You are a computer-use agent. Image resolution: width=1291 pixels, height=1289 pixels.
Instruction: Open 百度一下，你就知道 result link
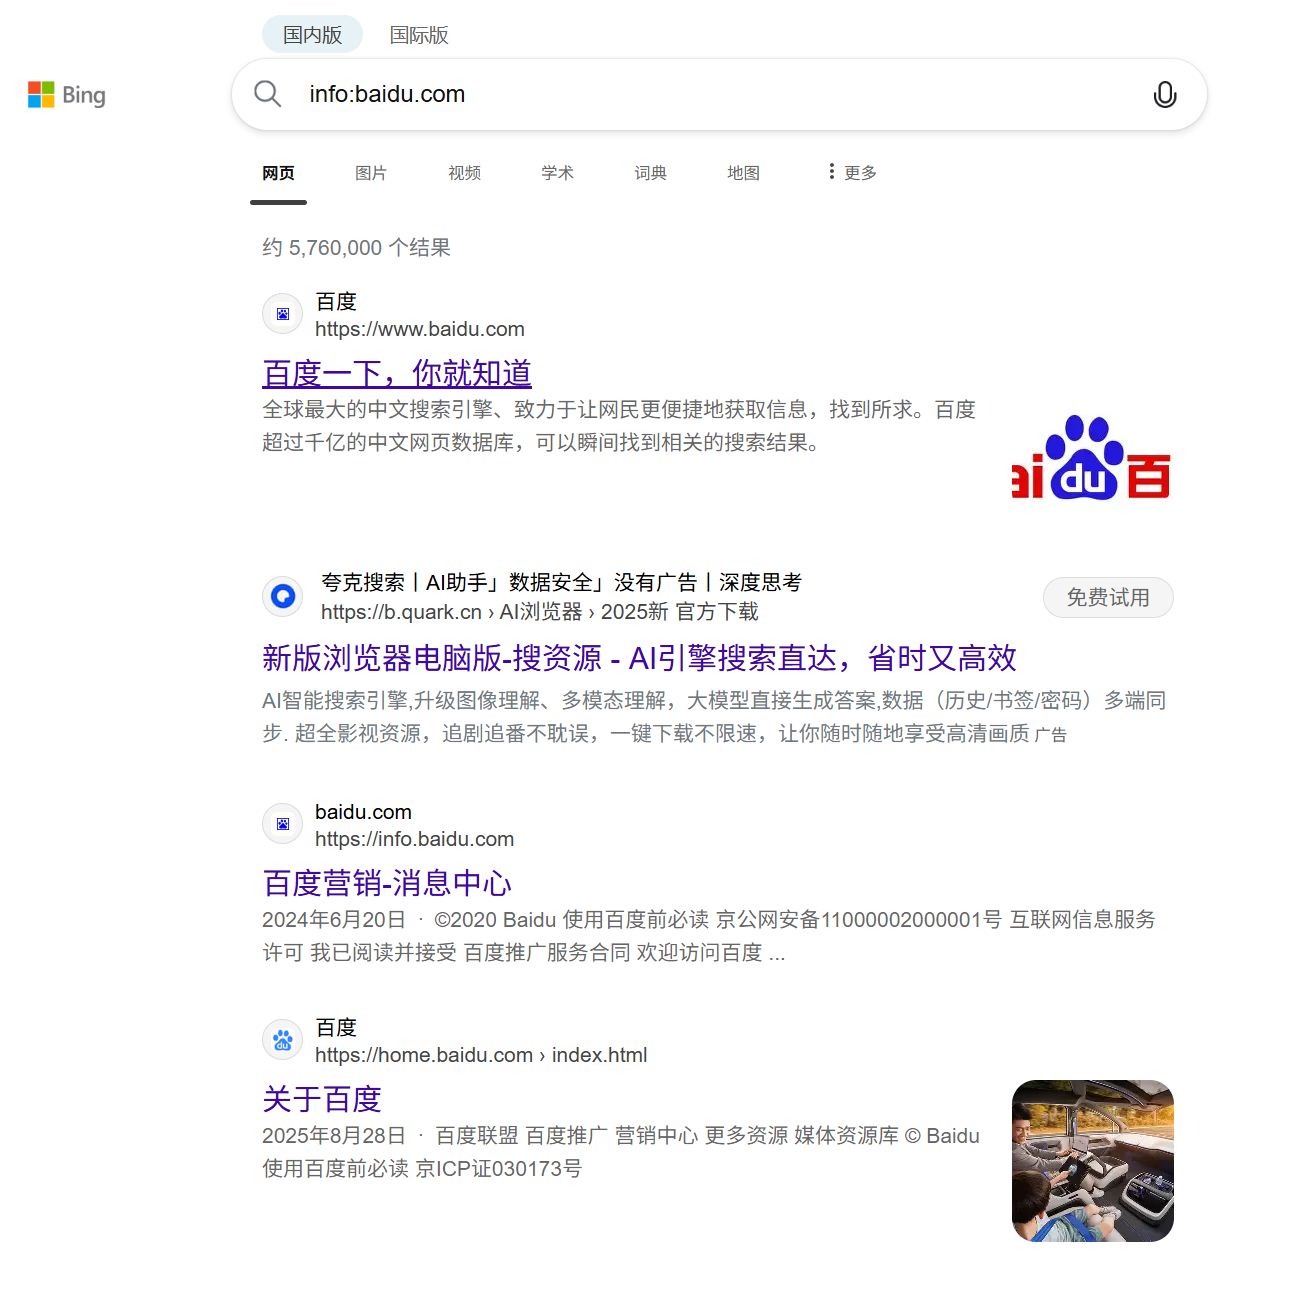click(x=397, y=373)
